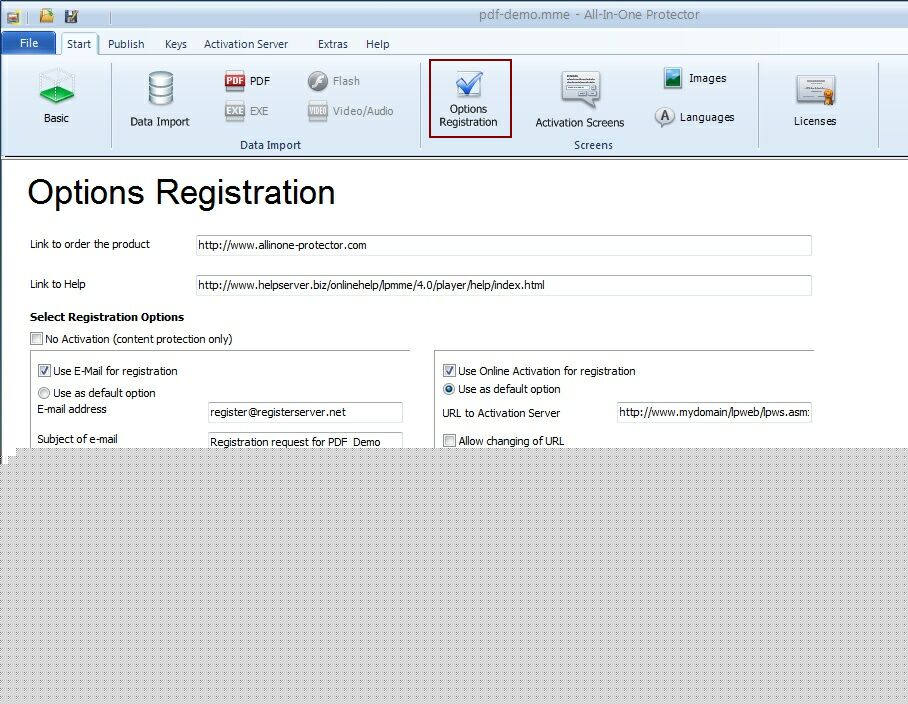This screenshot has height=704, width=908.
Task: Open the Languages ribbon icon
Action: (x=665, y=117)
